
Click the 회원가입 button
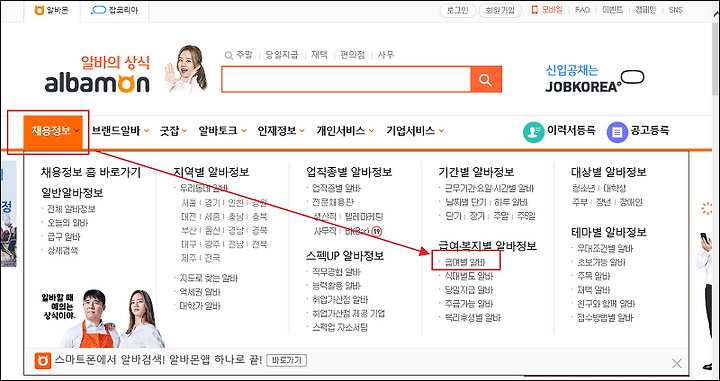(500, 11)
